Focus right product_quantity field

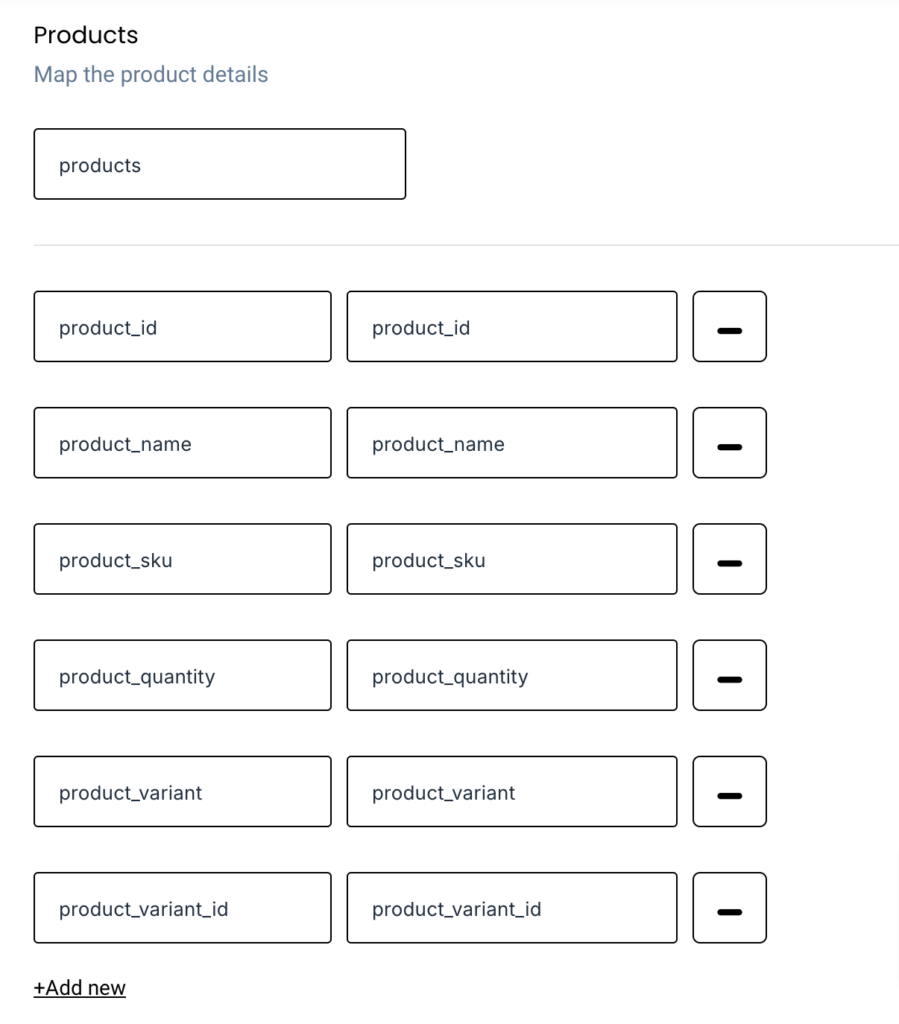coord(511,675)
